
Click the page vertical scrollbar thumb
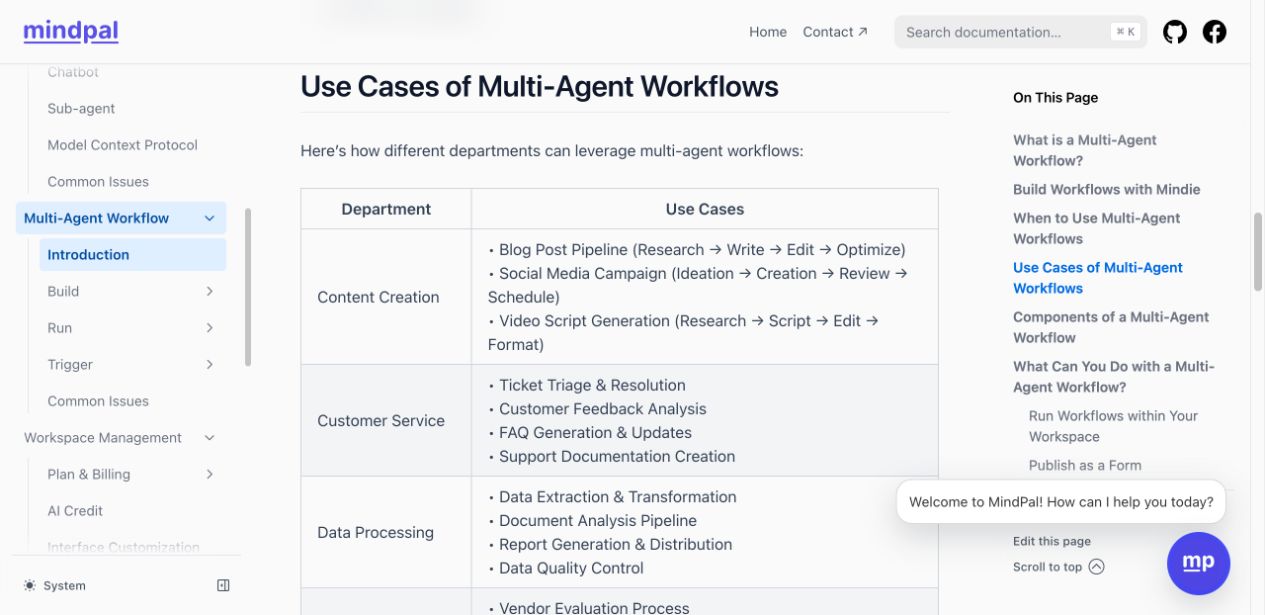pyautogui.click(x=1258, y=250)
